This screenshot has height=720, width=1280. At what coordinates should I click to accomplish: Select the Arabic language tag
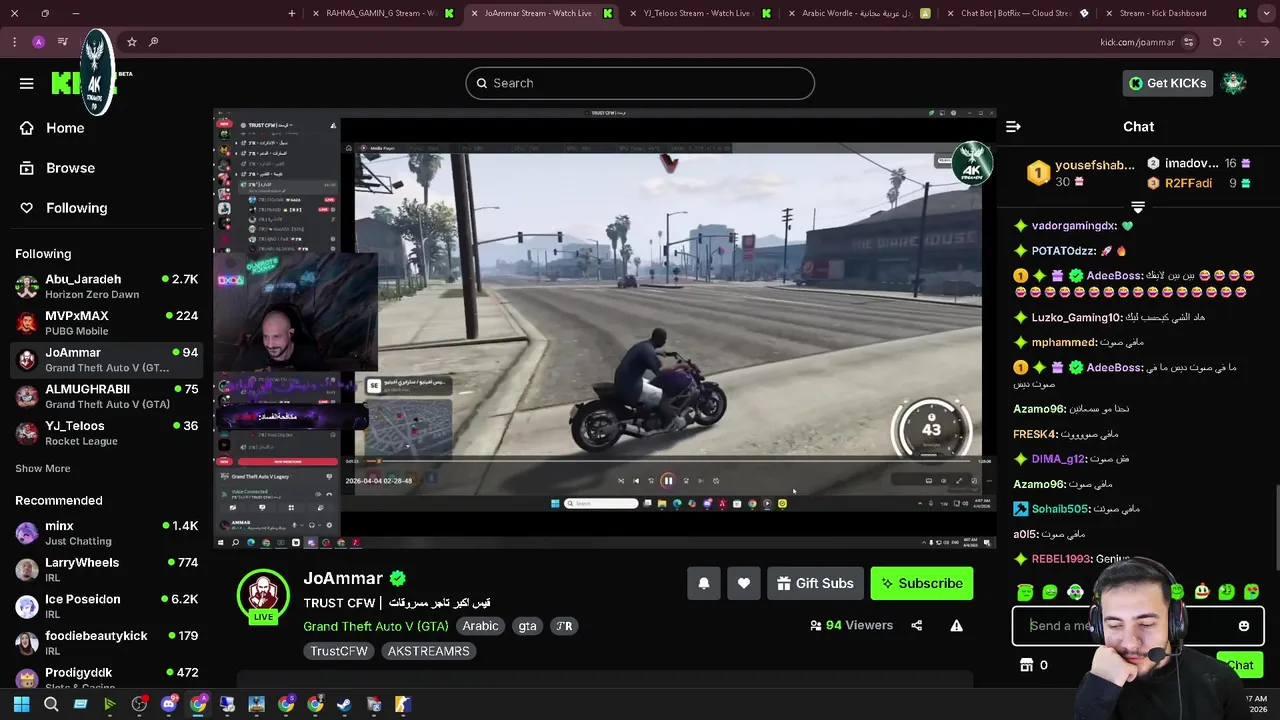480,626
